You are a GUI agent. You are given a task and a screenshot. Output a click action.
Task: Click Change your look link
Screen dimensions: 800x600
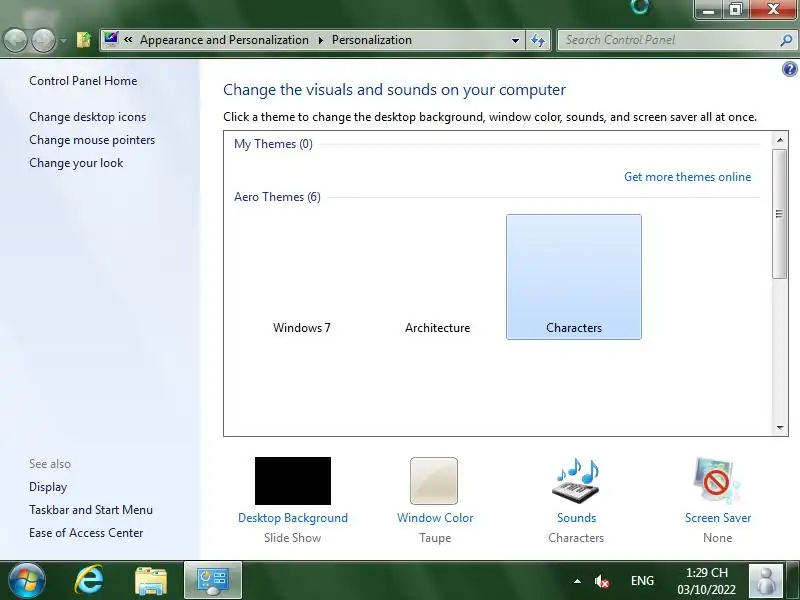pos(76,163)
